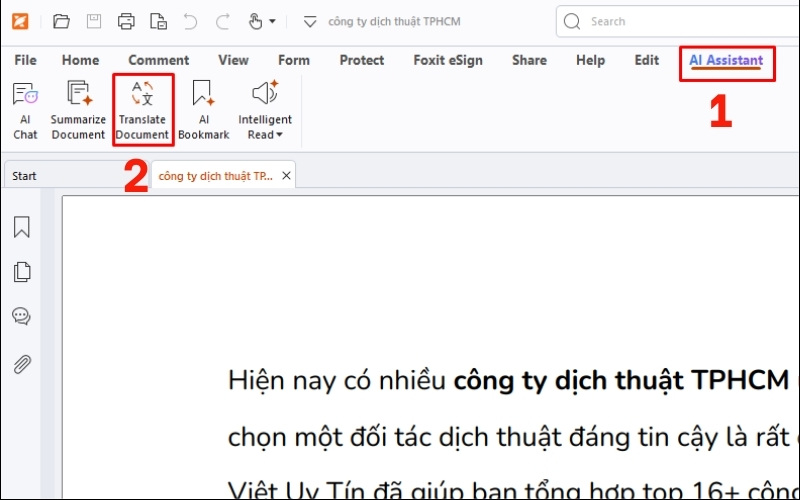Open the Foxit eSign ribbon tab
This screenshot has height=500, width=800.
pos(448,60)
